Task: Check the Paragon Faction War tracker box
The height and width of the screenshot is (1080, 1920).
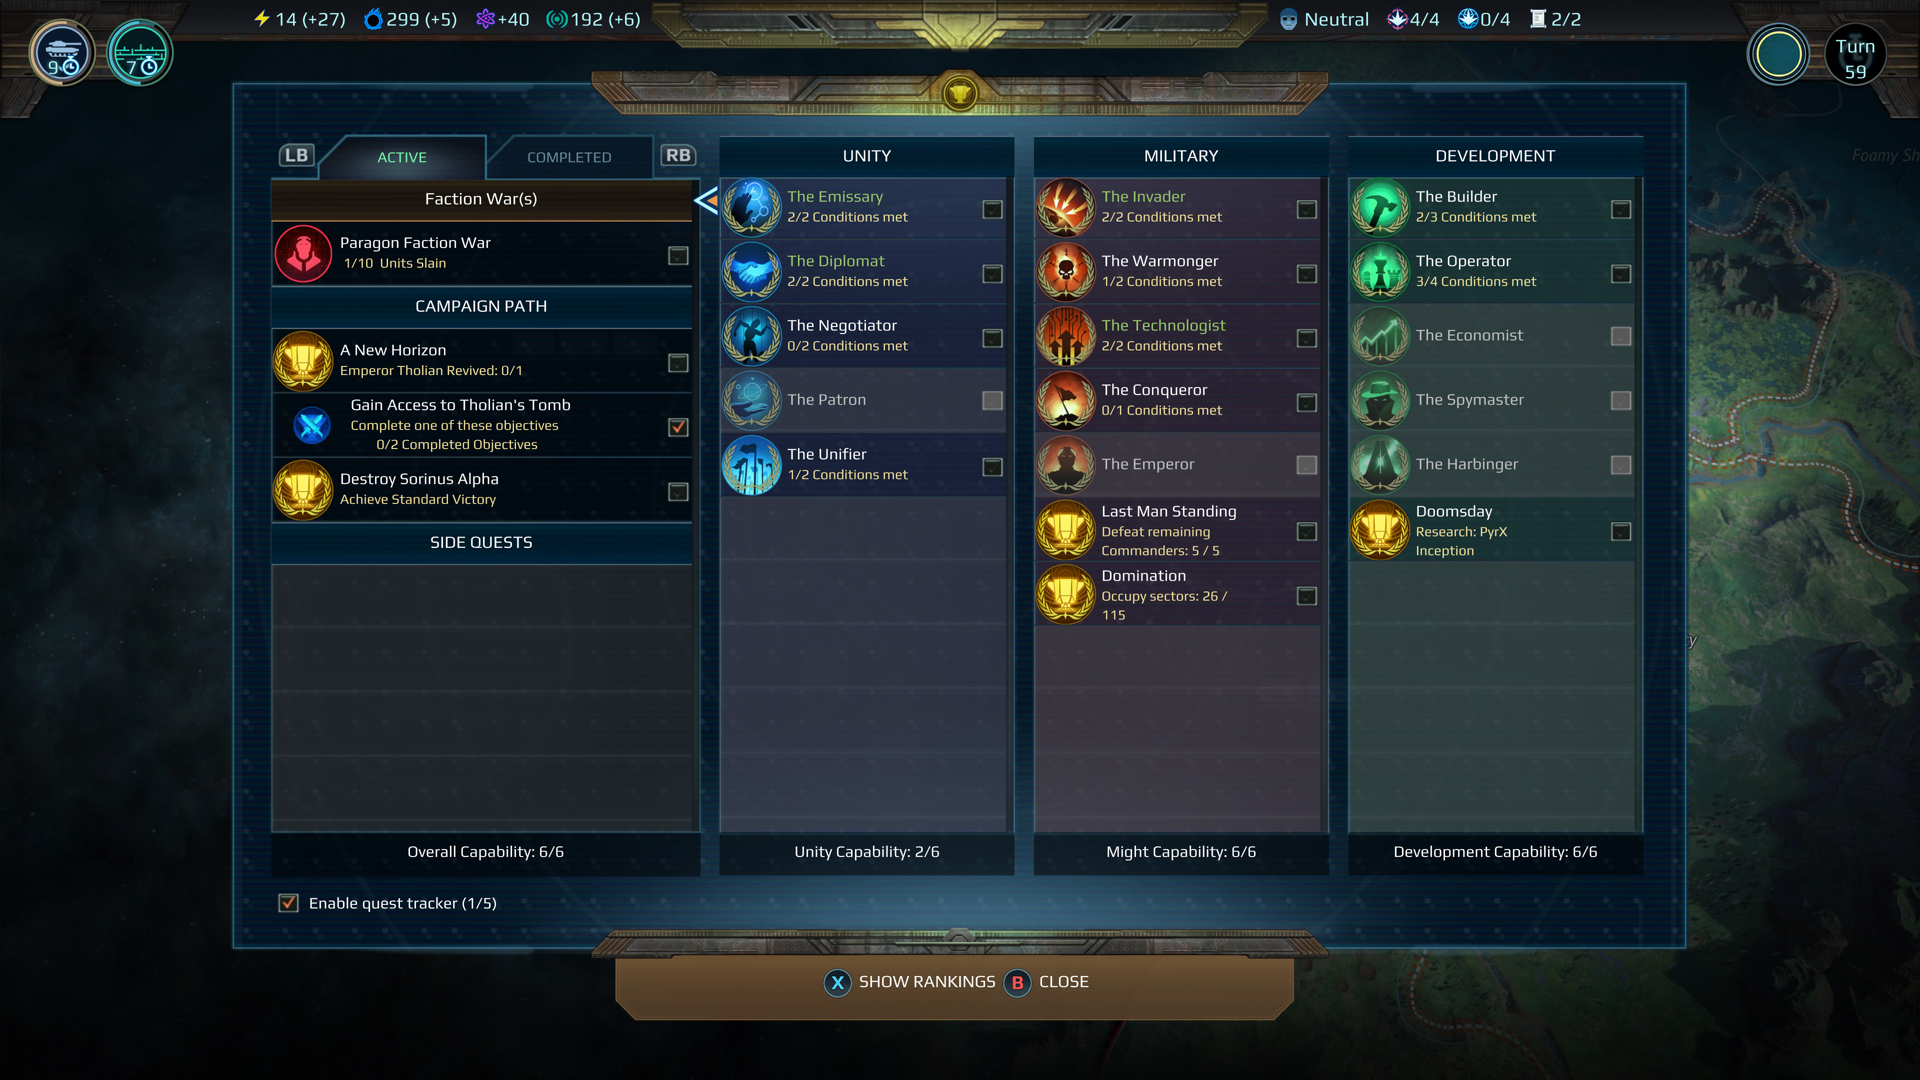Action: pyautogui.click(x=678, y=256)
